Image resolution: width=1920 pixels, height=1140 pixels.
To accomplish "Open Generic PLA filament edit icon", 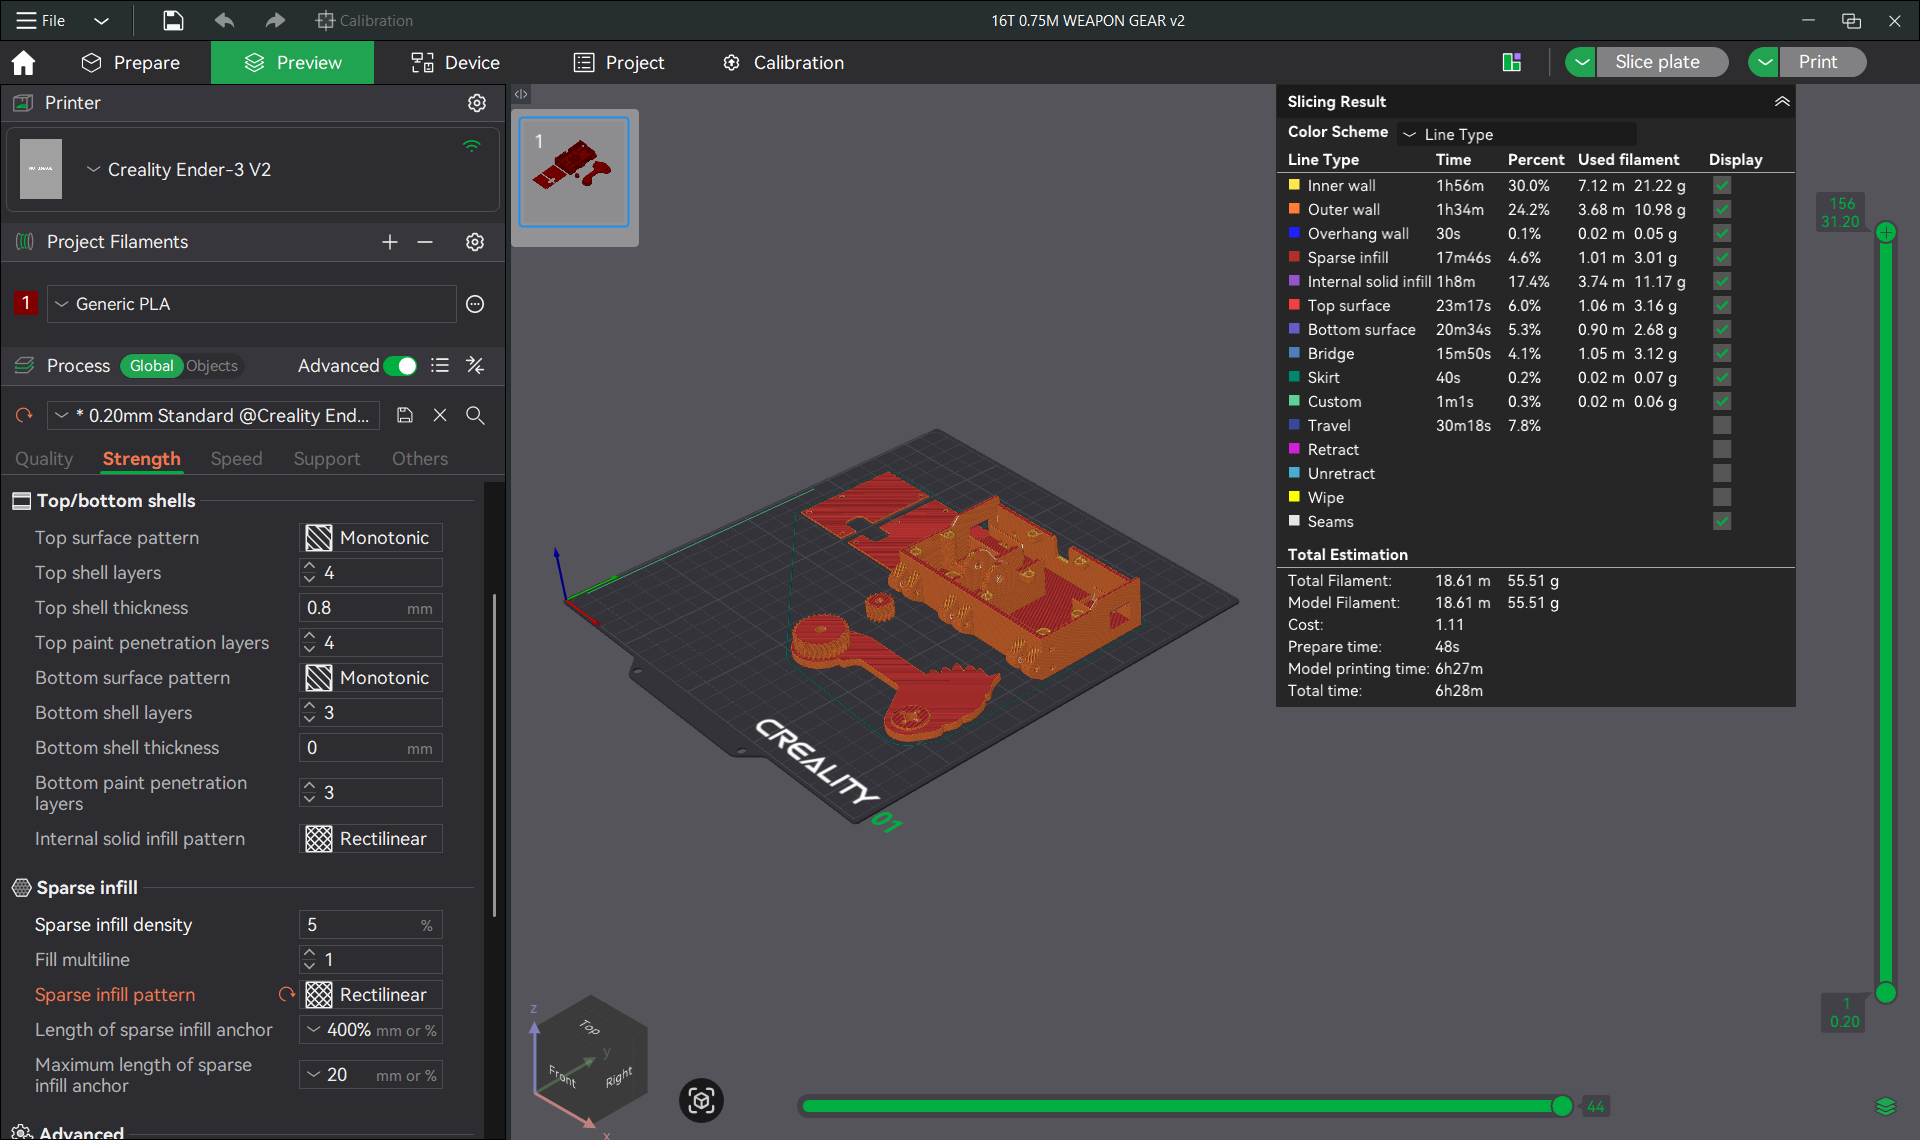I will pyautogui.click(x=475, y=304).
